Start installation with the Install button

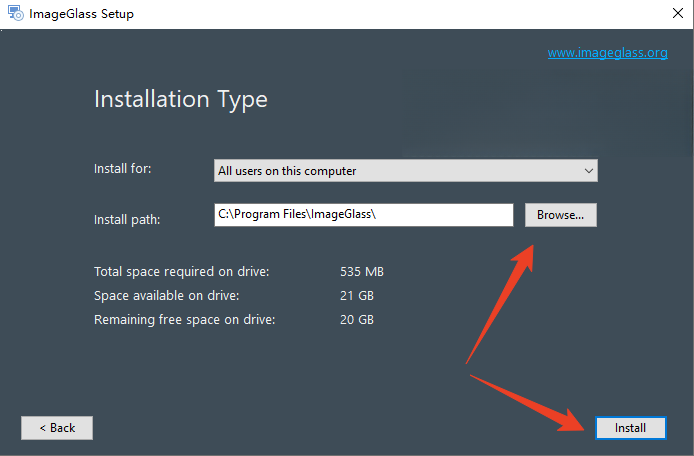coord(630,428)
